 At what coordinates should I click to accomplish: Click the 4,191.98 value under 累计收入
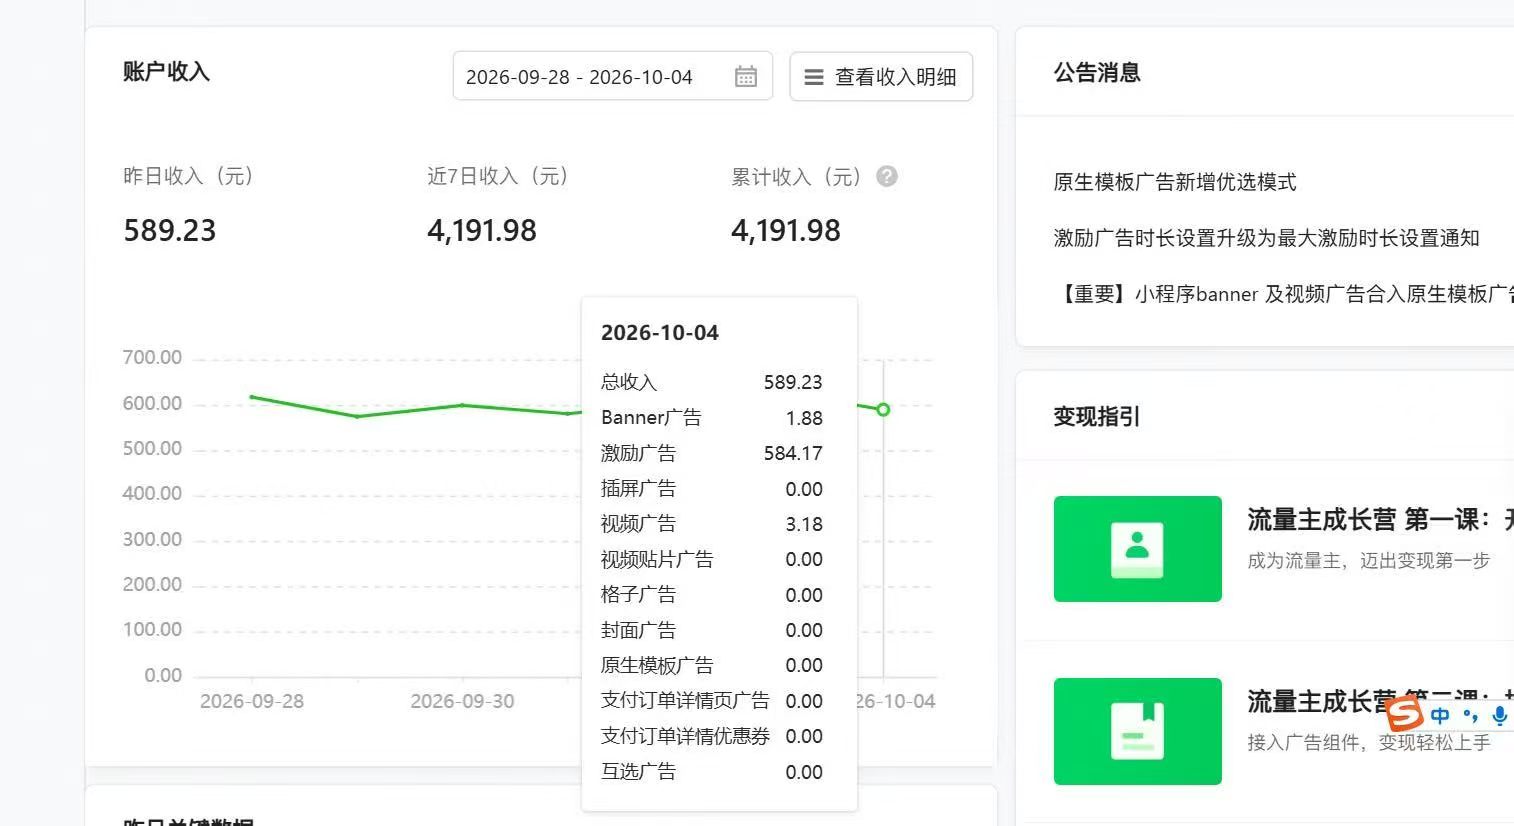click(x=786, y=230)
